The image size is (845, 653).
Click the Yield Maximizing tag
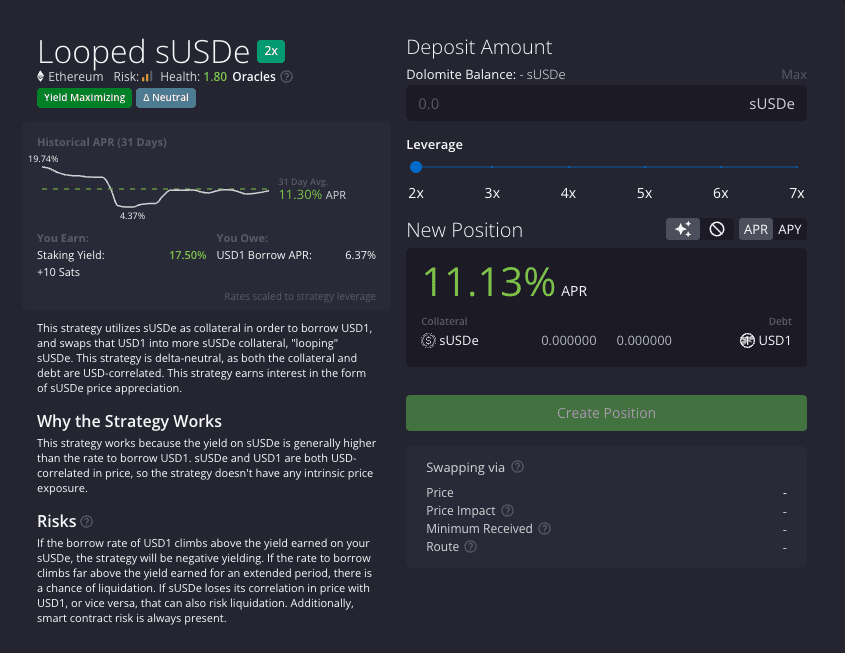pos(84,98)
